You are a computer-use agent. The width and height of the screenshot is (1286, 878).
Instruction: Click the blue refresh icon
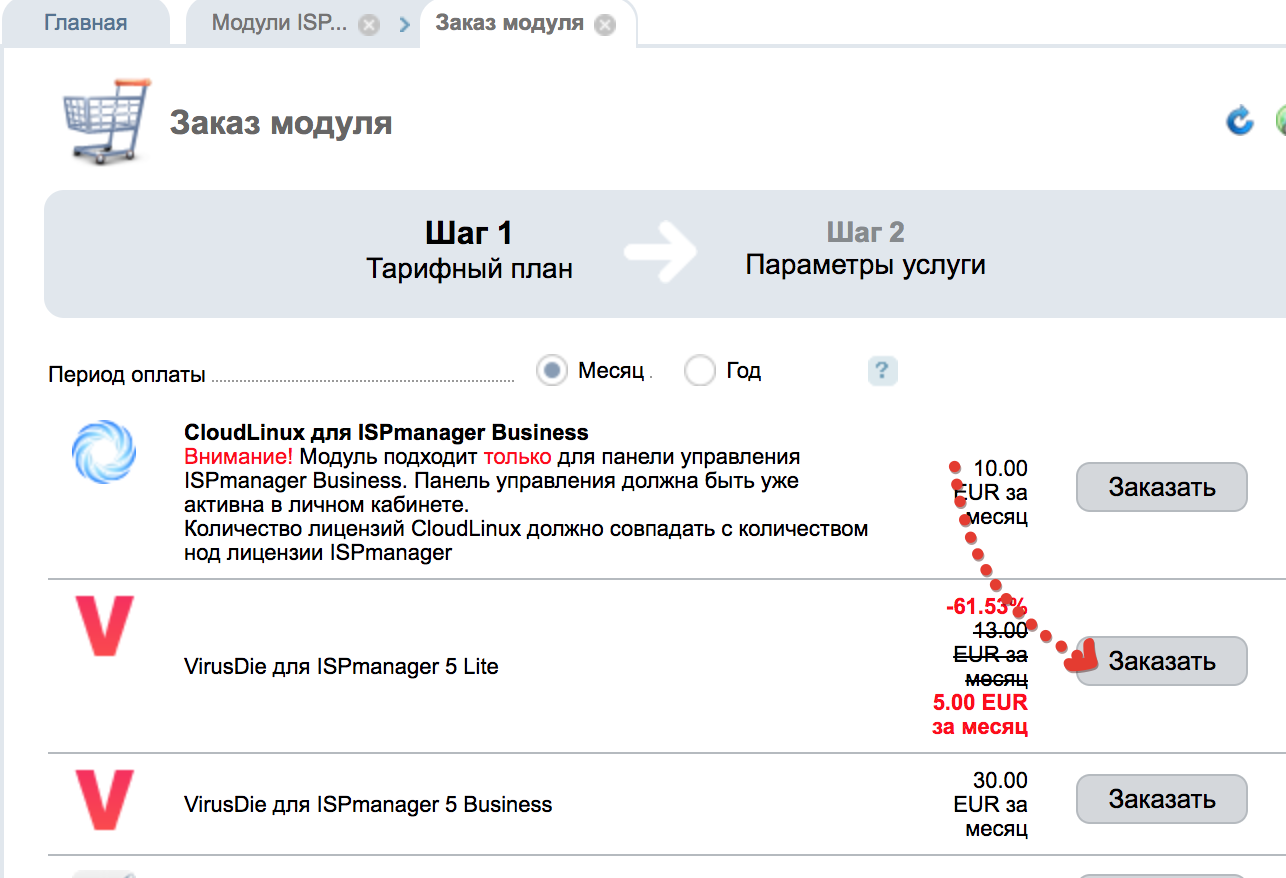1240,122
